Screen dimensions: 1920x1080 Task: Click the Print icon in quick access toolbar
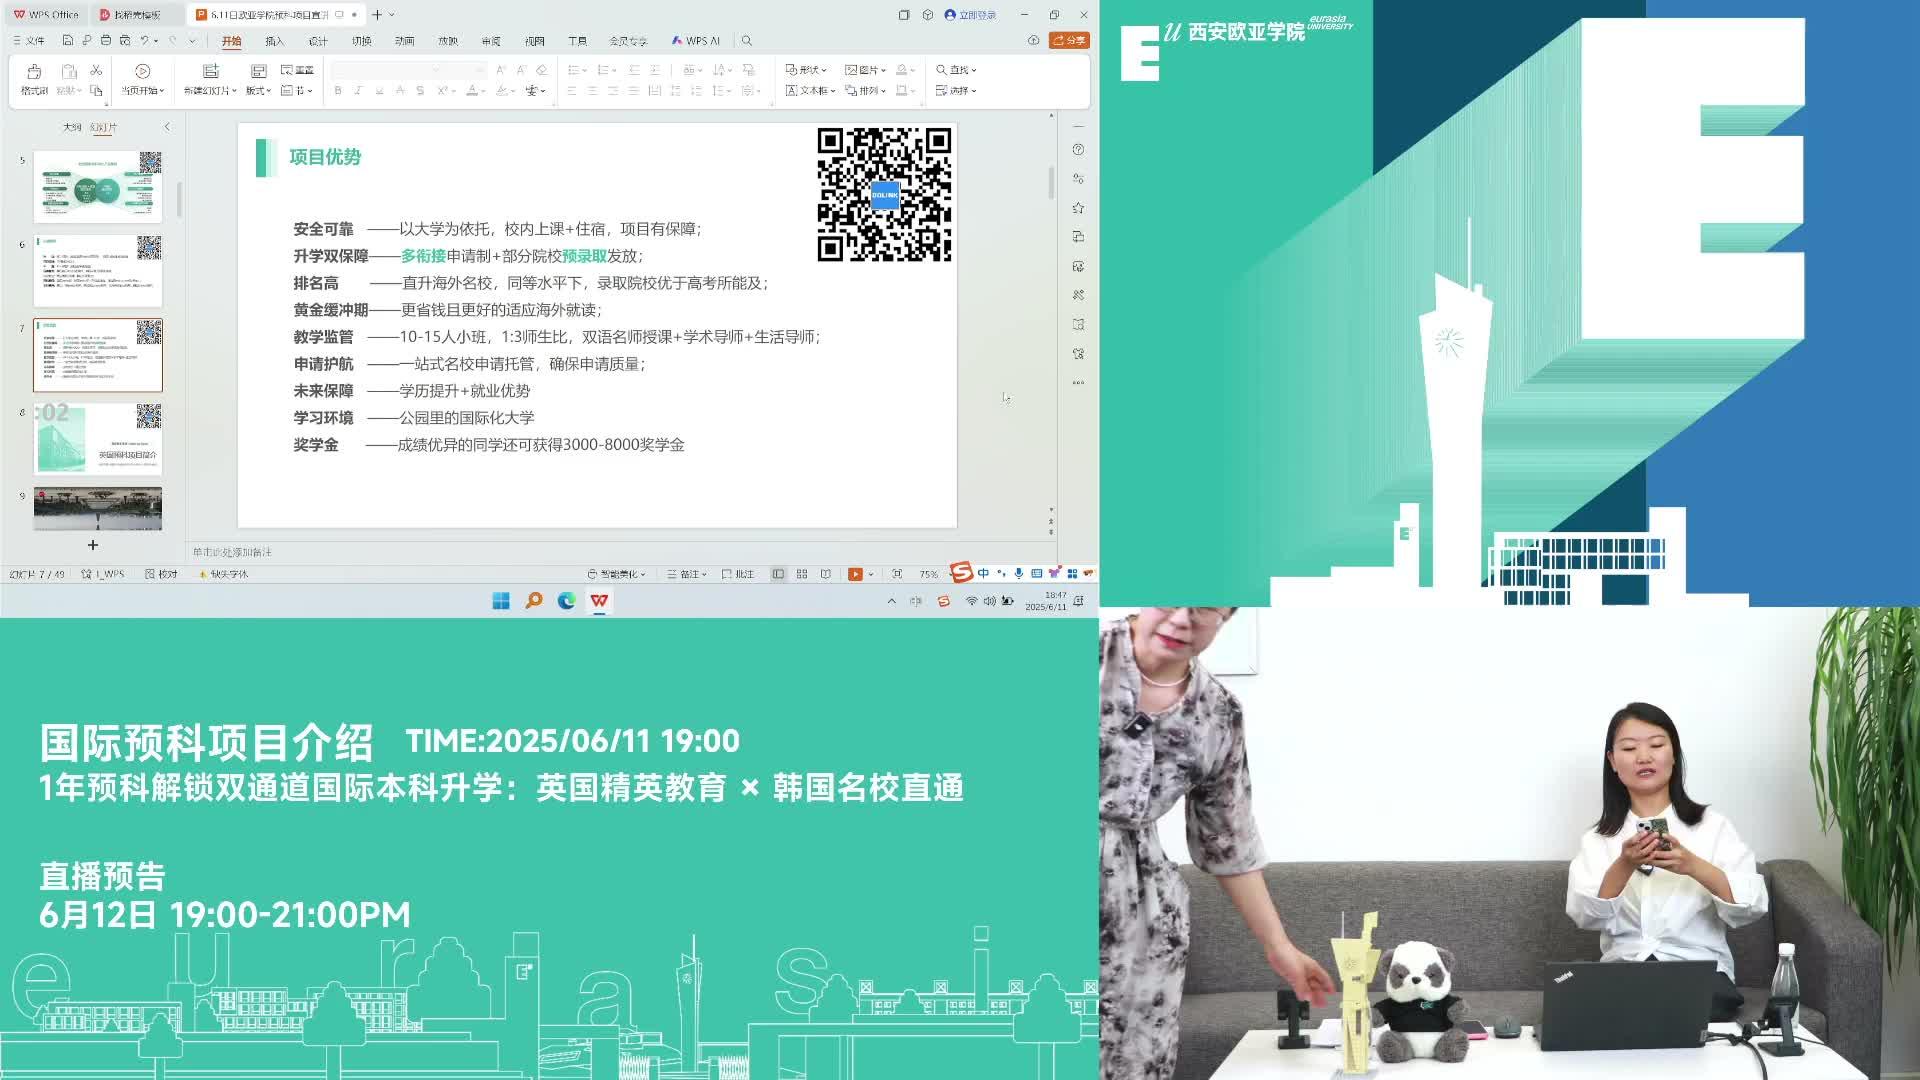pyautogui.click(x=105, y=41)
